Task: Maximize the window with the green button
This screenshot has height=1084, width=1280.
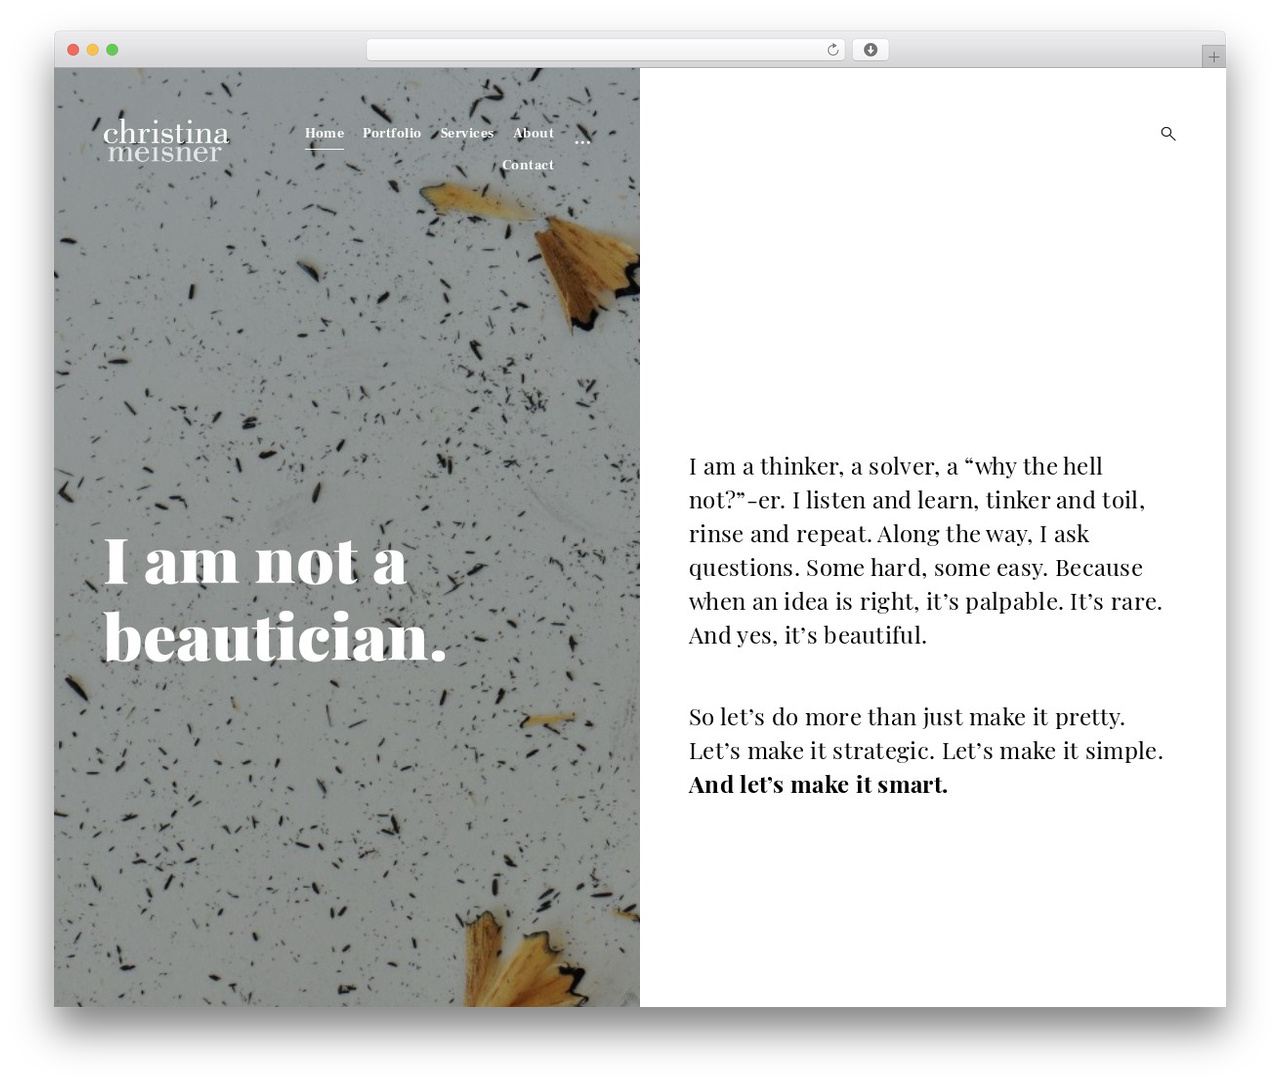Action: (x=112, y=50)
